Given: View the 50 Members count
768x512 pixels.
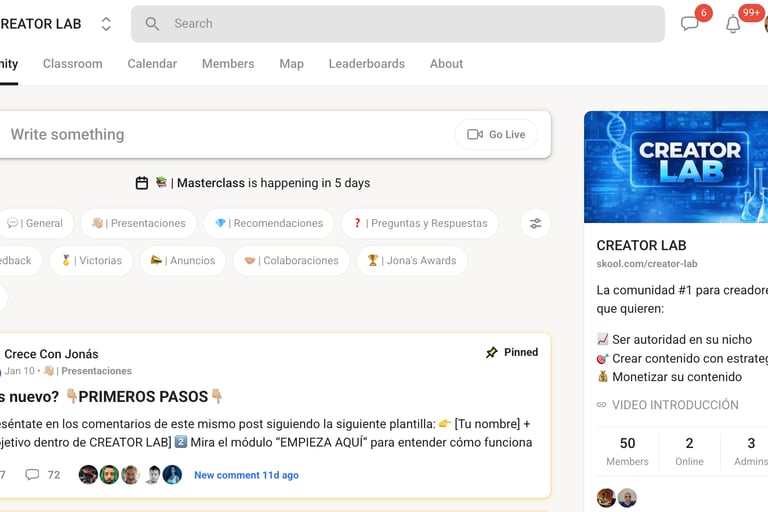Looking at the screenshot, I should (627, 451).
